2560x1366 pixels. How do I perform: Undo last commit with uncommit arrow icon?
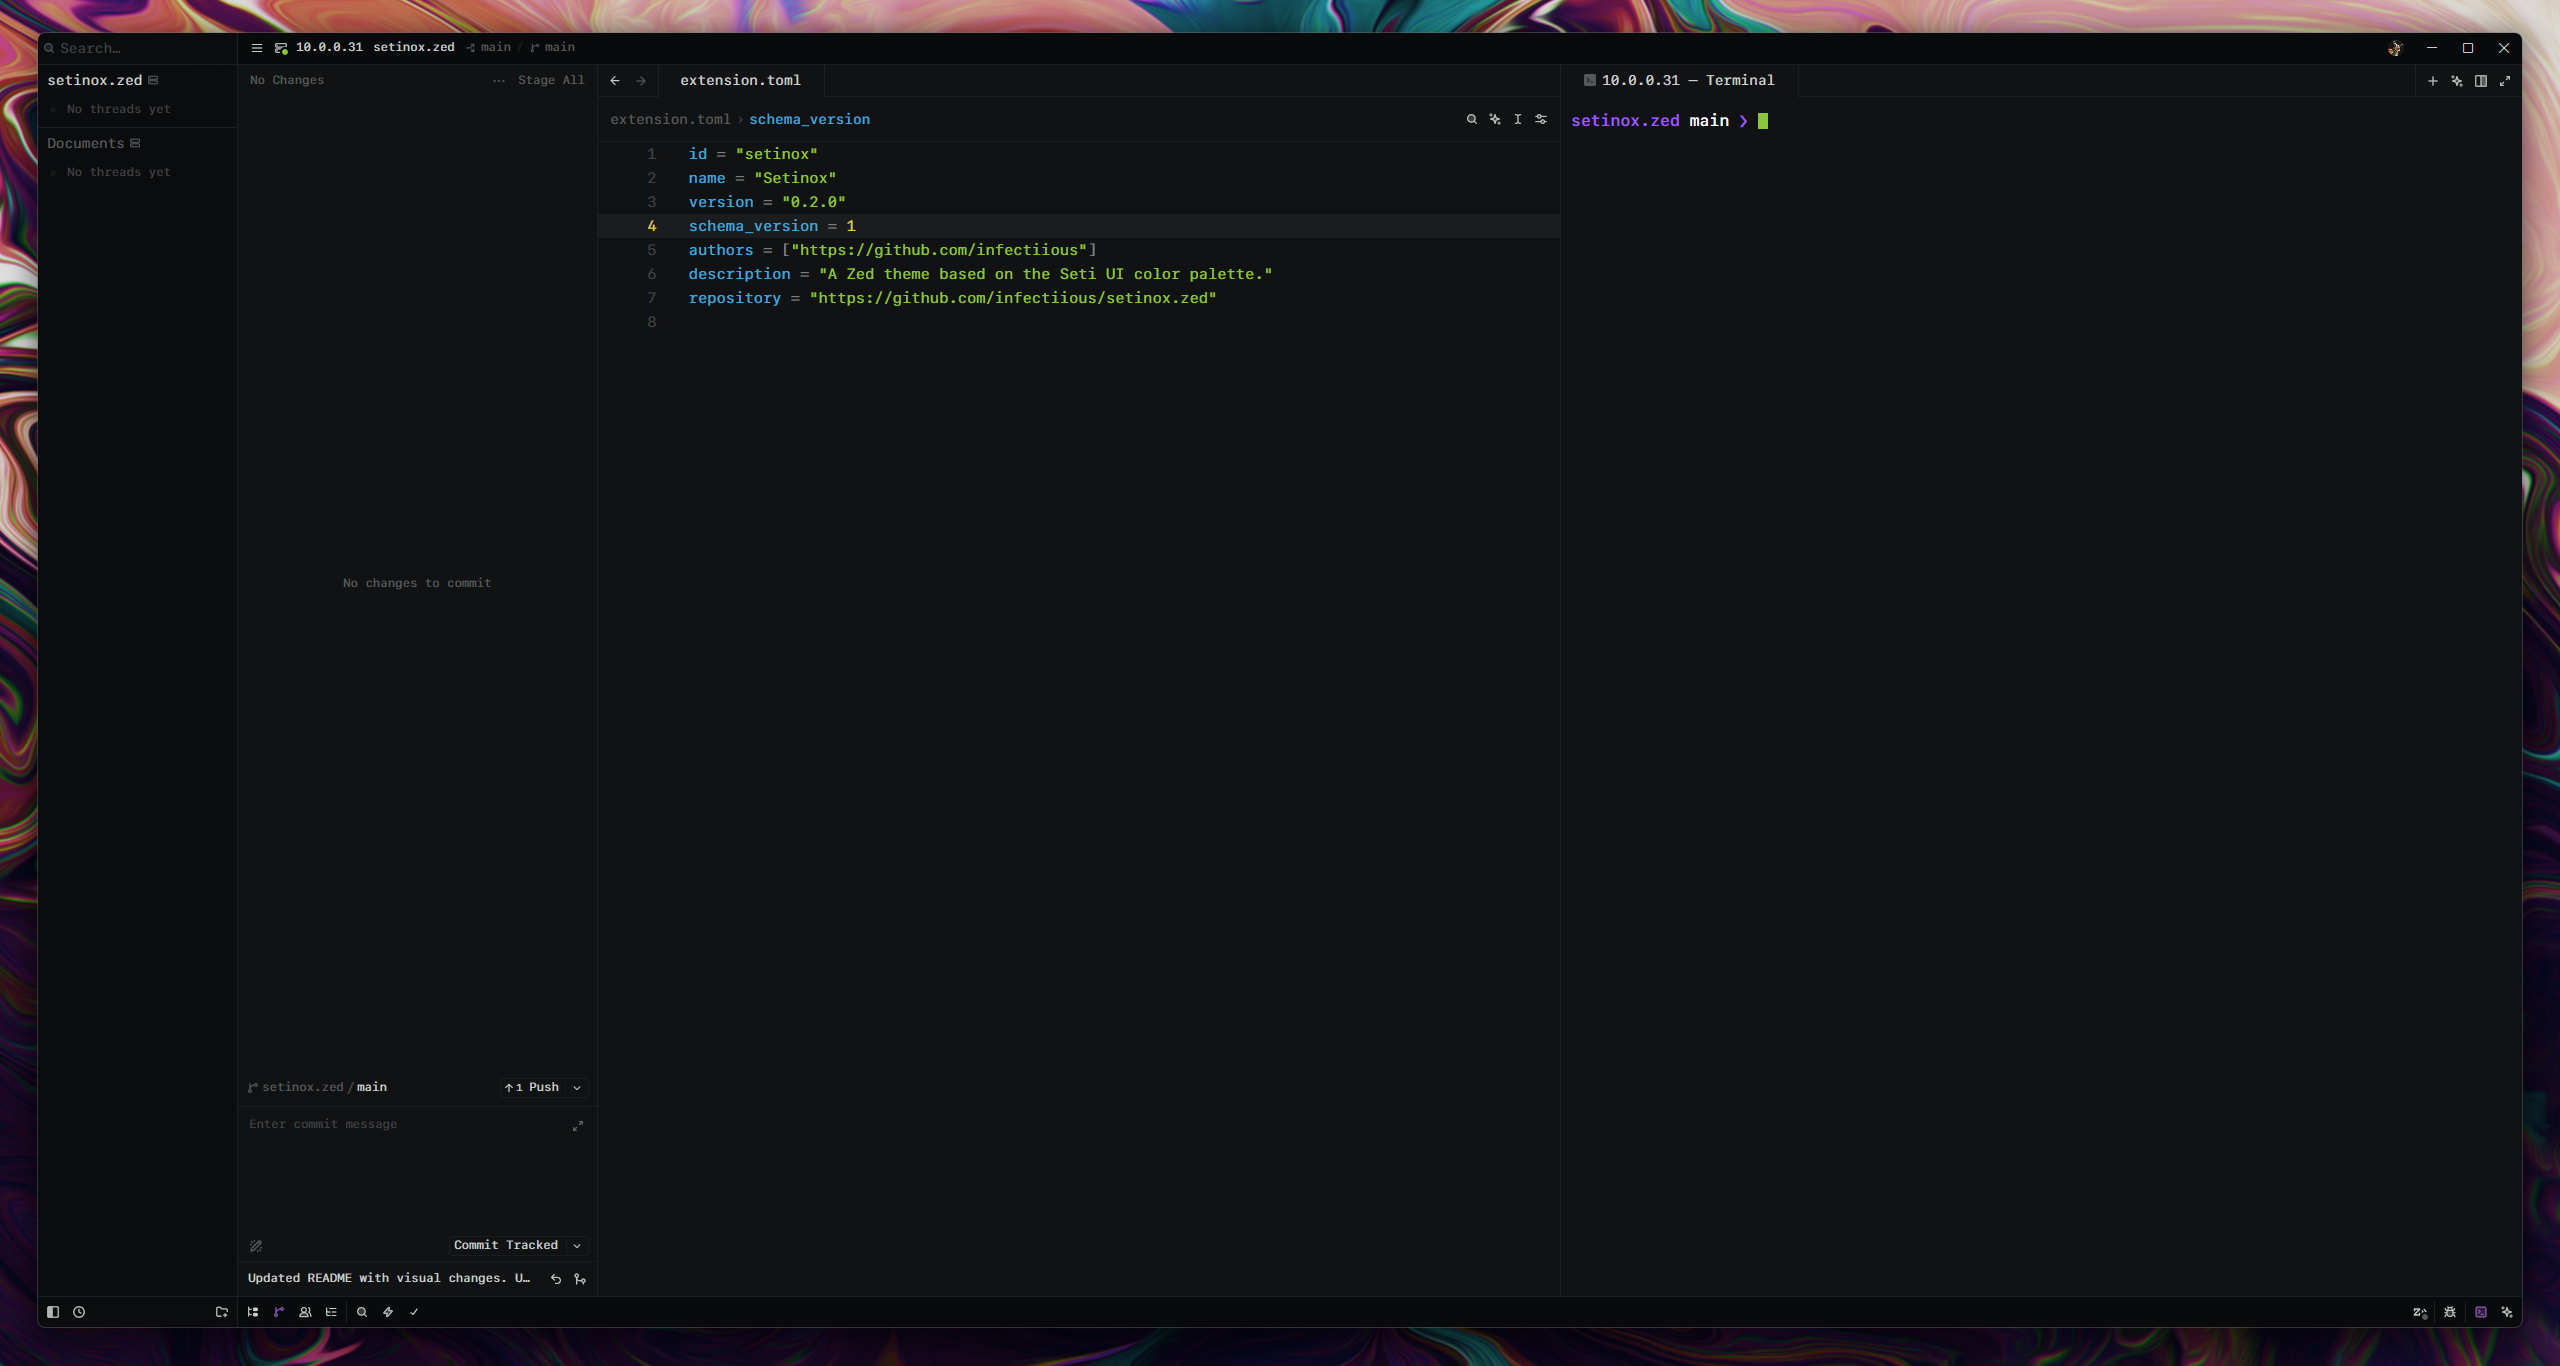556,1279
